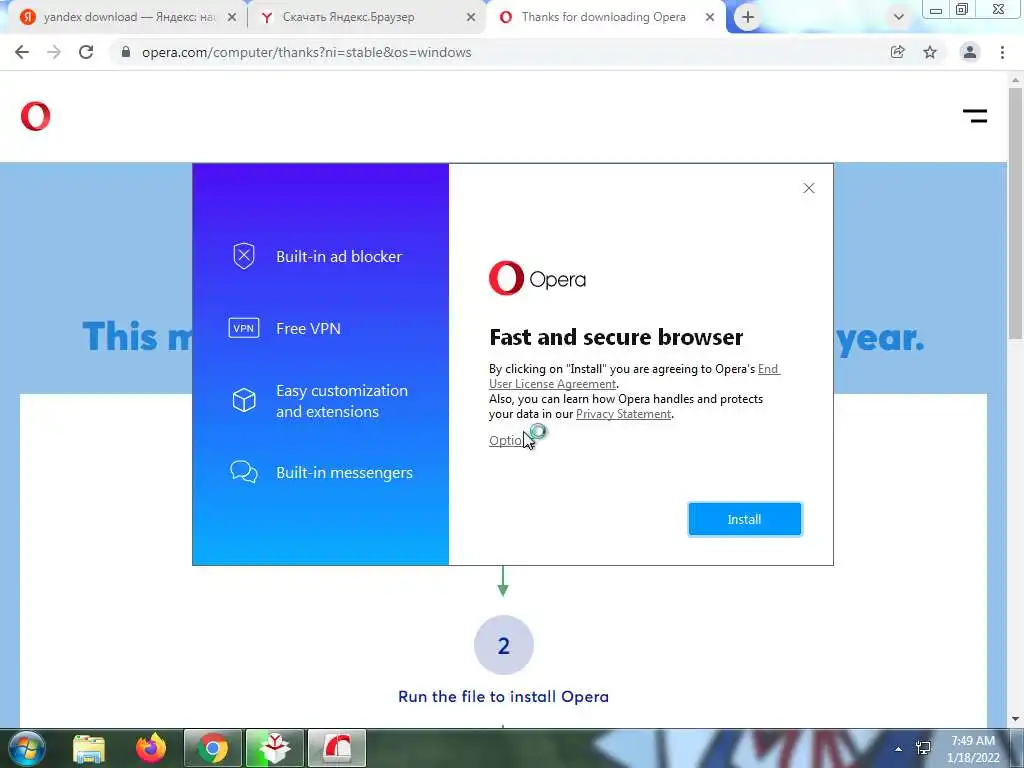Go back to the previous page
The width and height of the screenshot is (1024, 768).
(x=22, y=52)
